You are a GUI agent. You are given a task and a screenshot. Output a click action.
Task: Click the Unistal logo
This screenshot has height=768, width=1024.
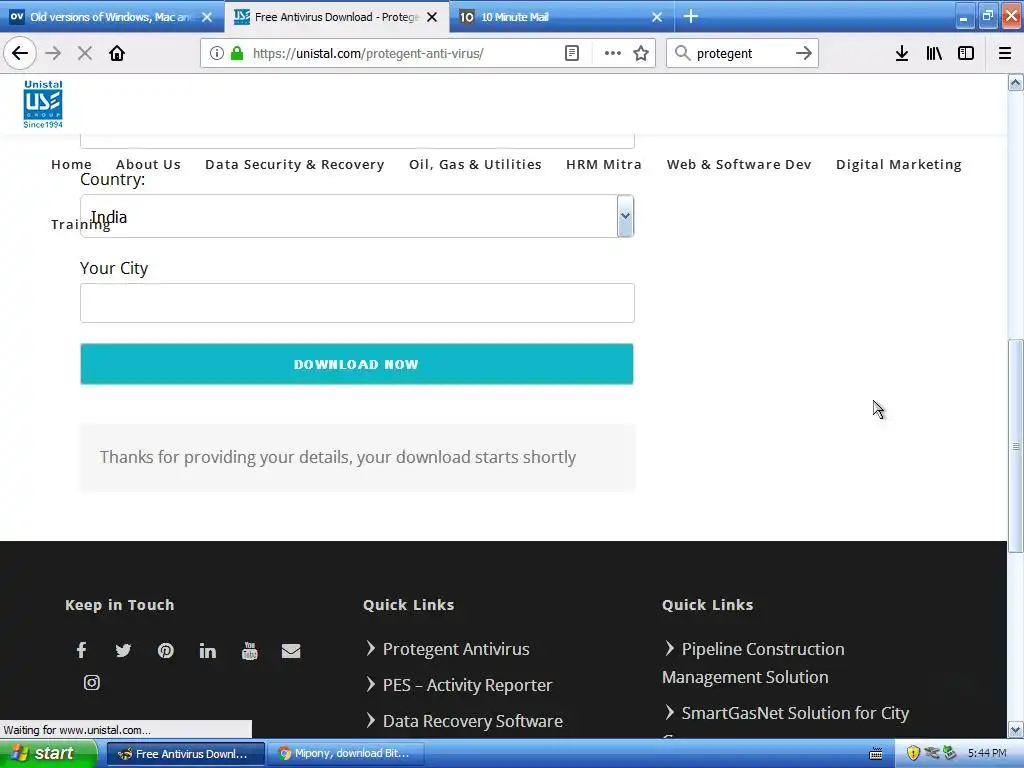43,104
